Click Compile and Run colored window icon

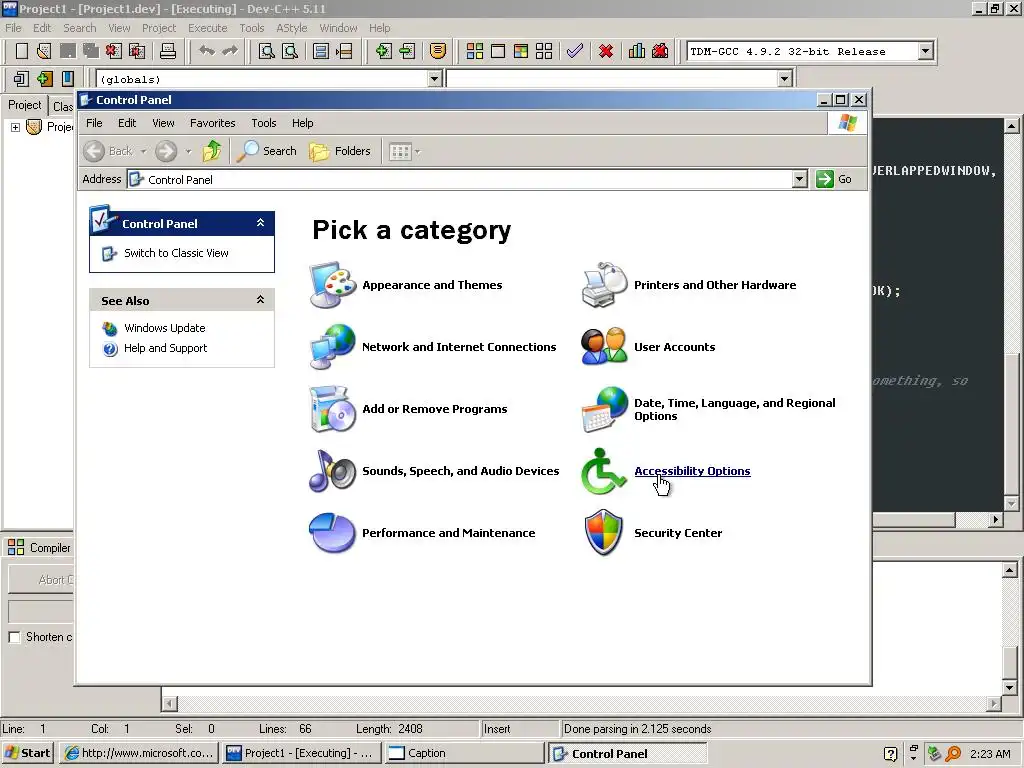click(x=520, y=51)
